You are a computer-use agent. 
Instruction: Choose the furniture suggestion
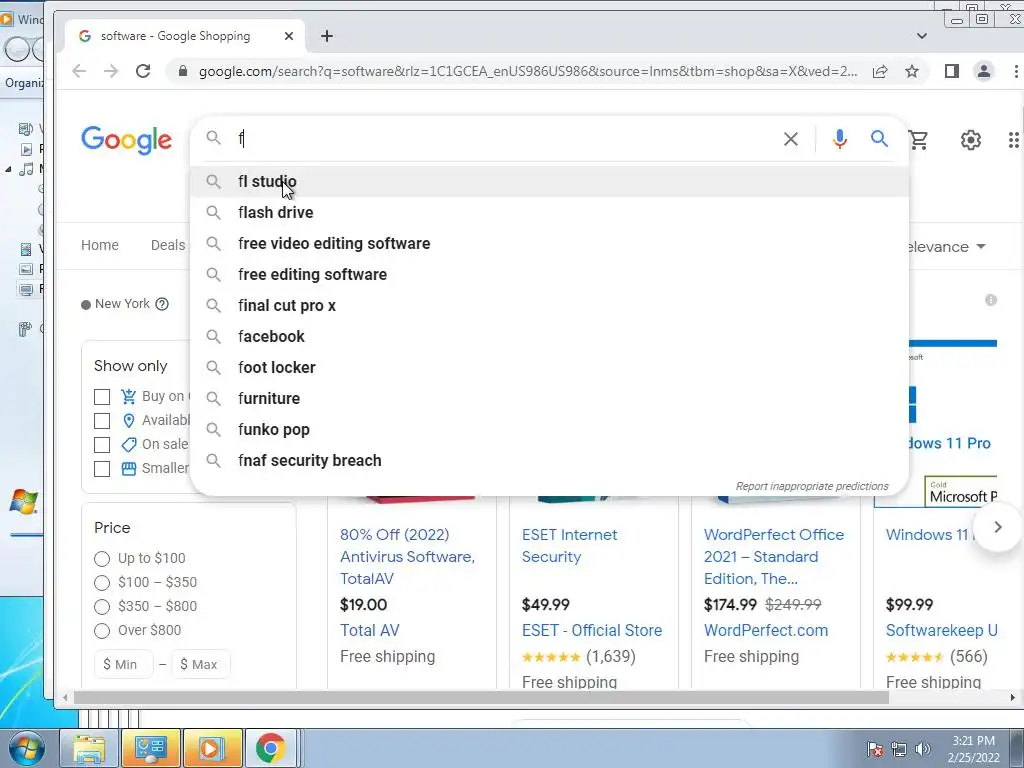pos(549,398)
